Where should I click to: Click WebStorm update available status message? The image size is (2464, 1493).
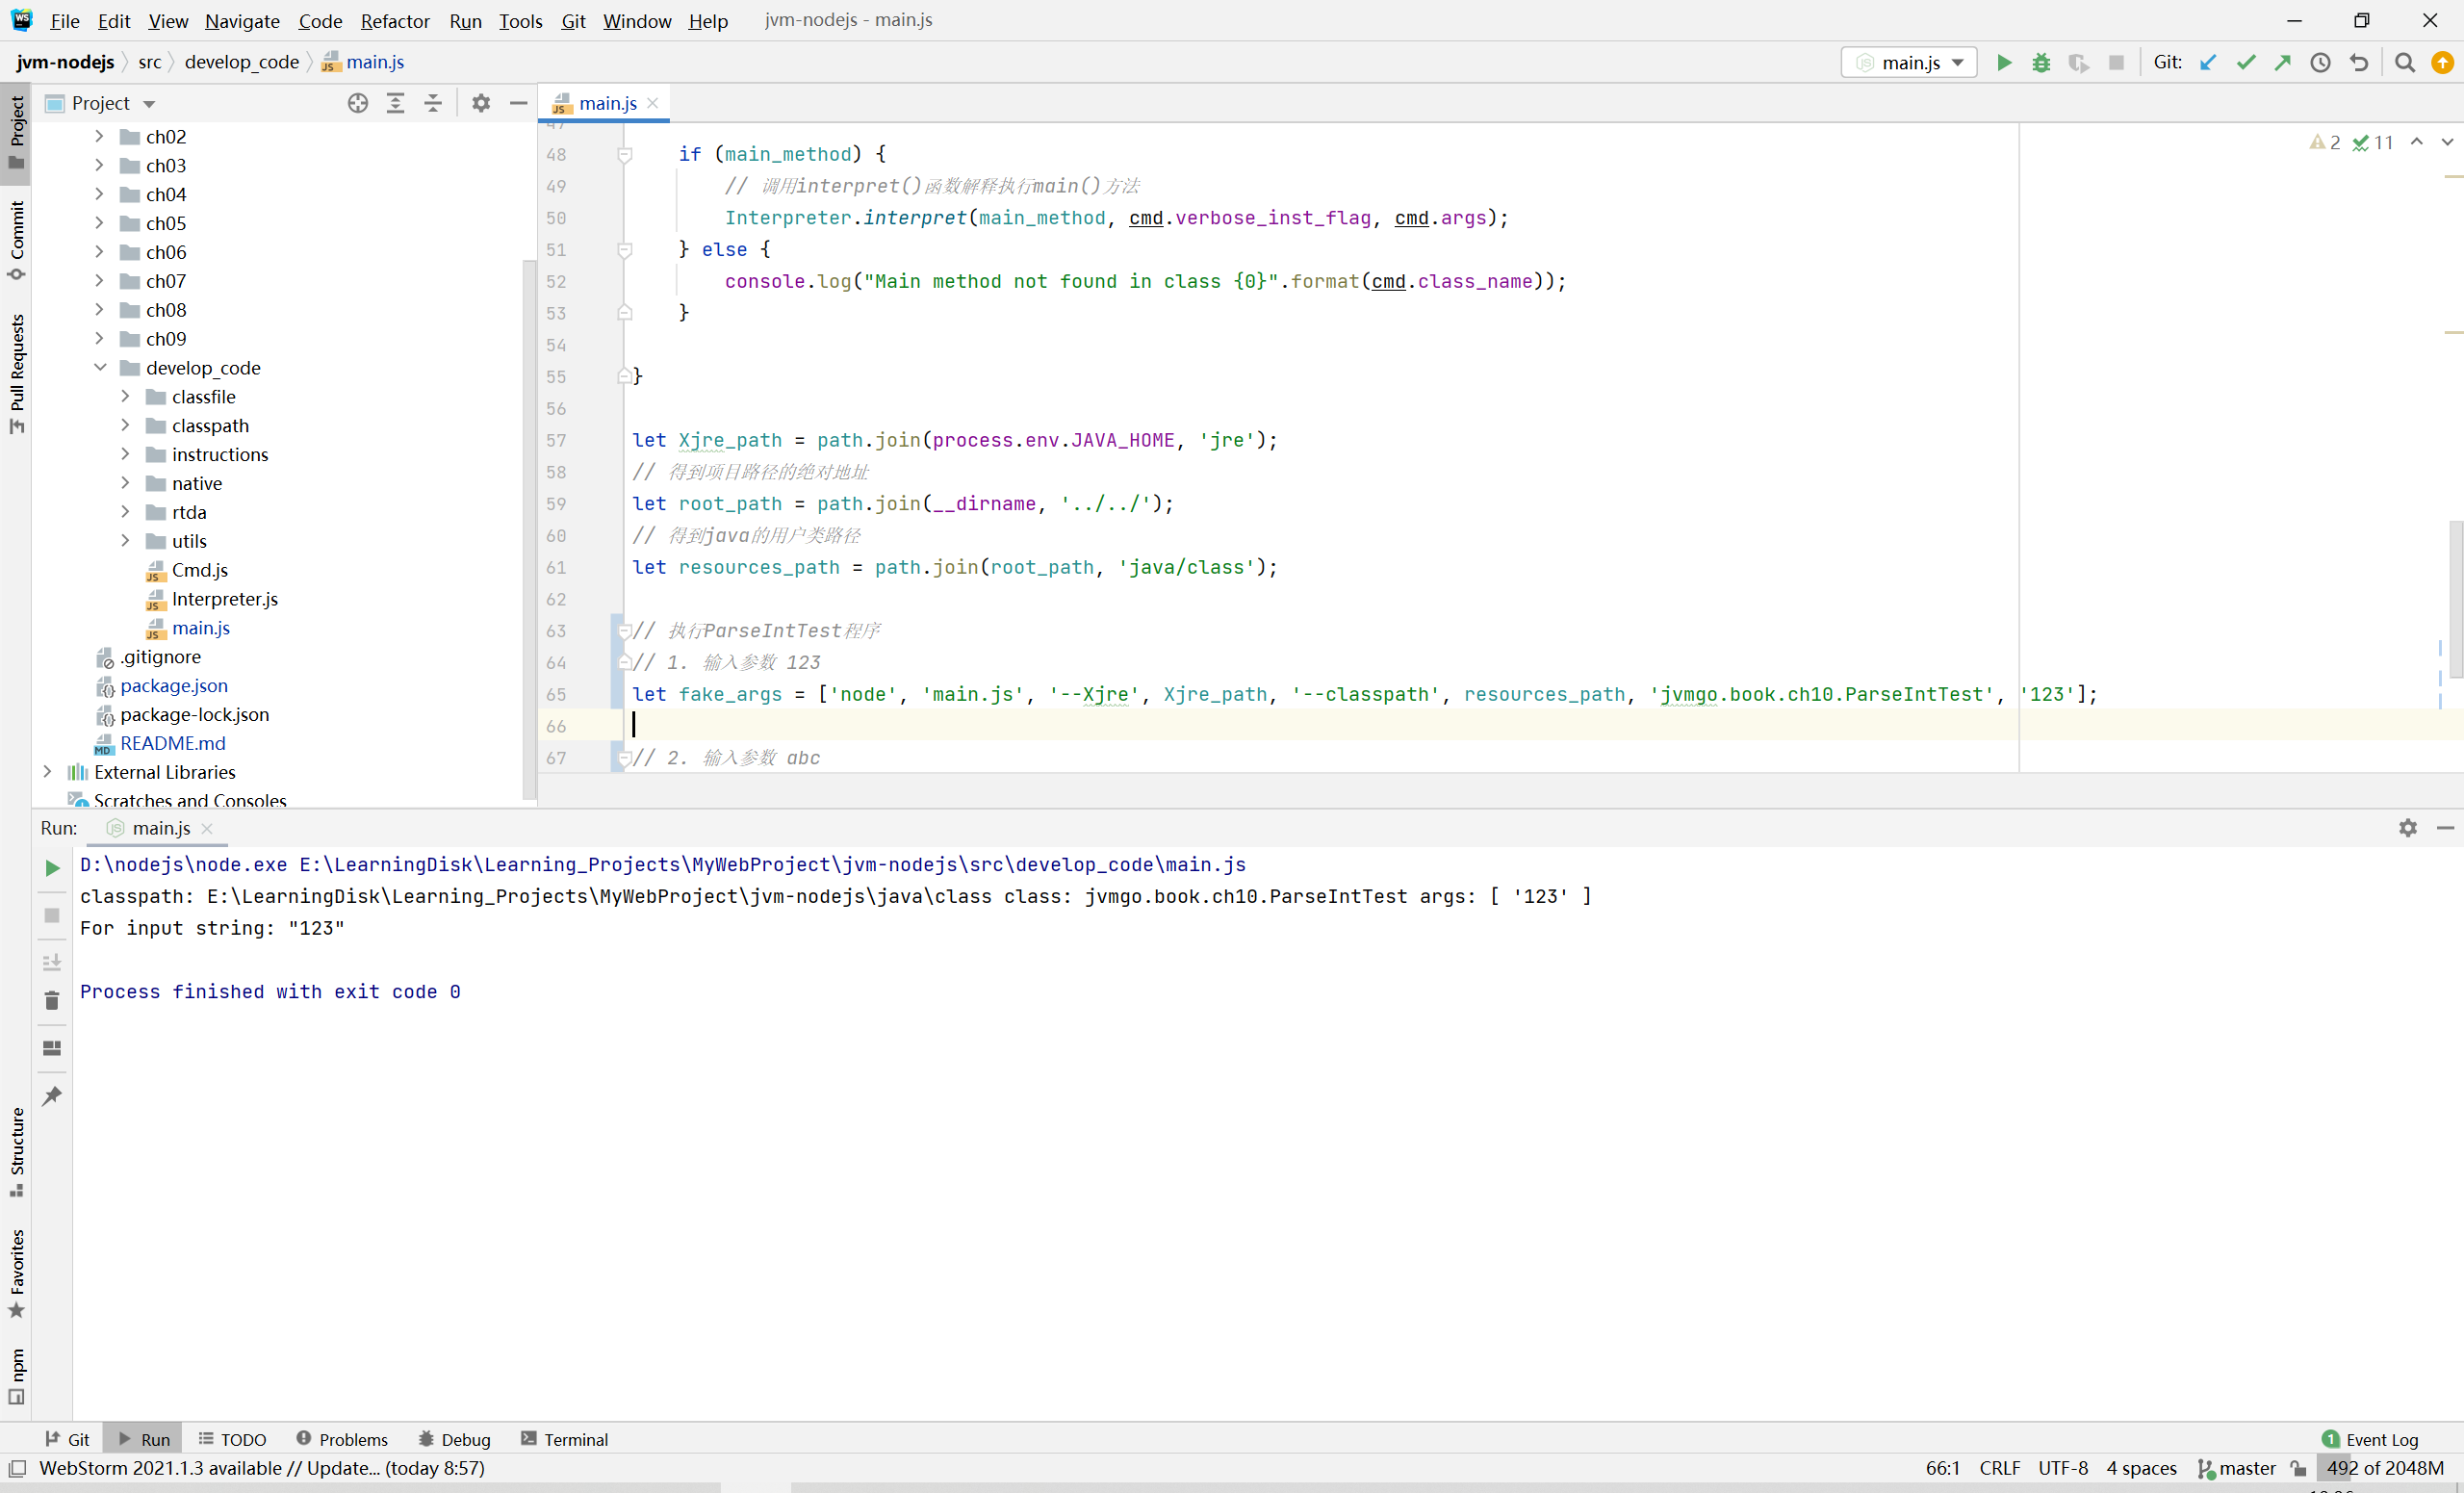262,1468
